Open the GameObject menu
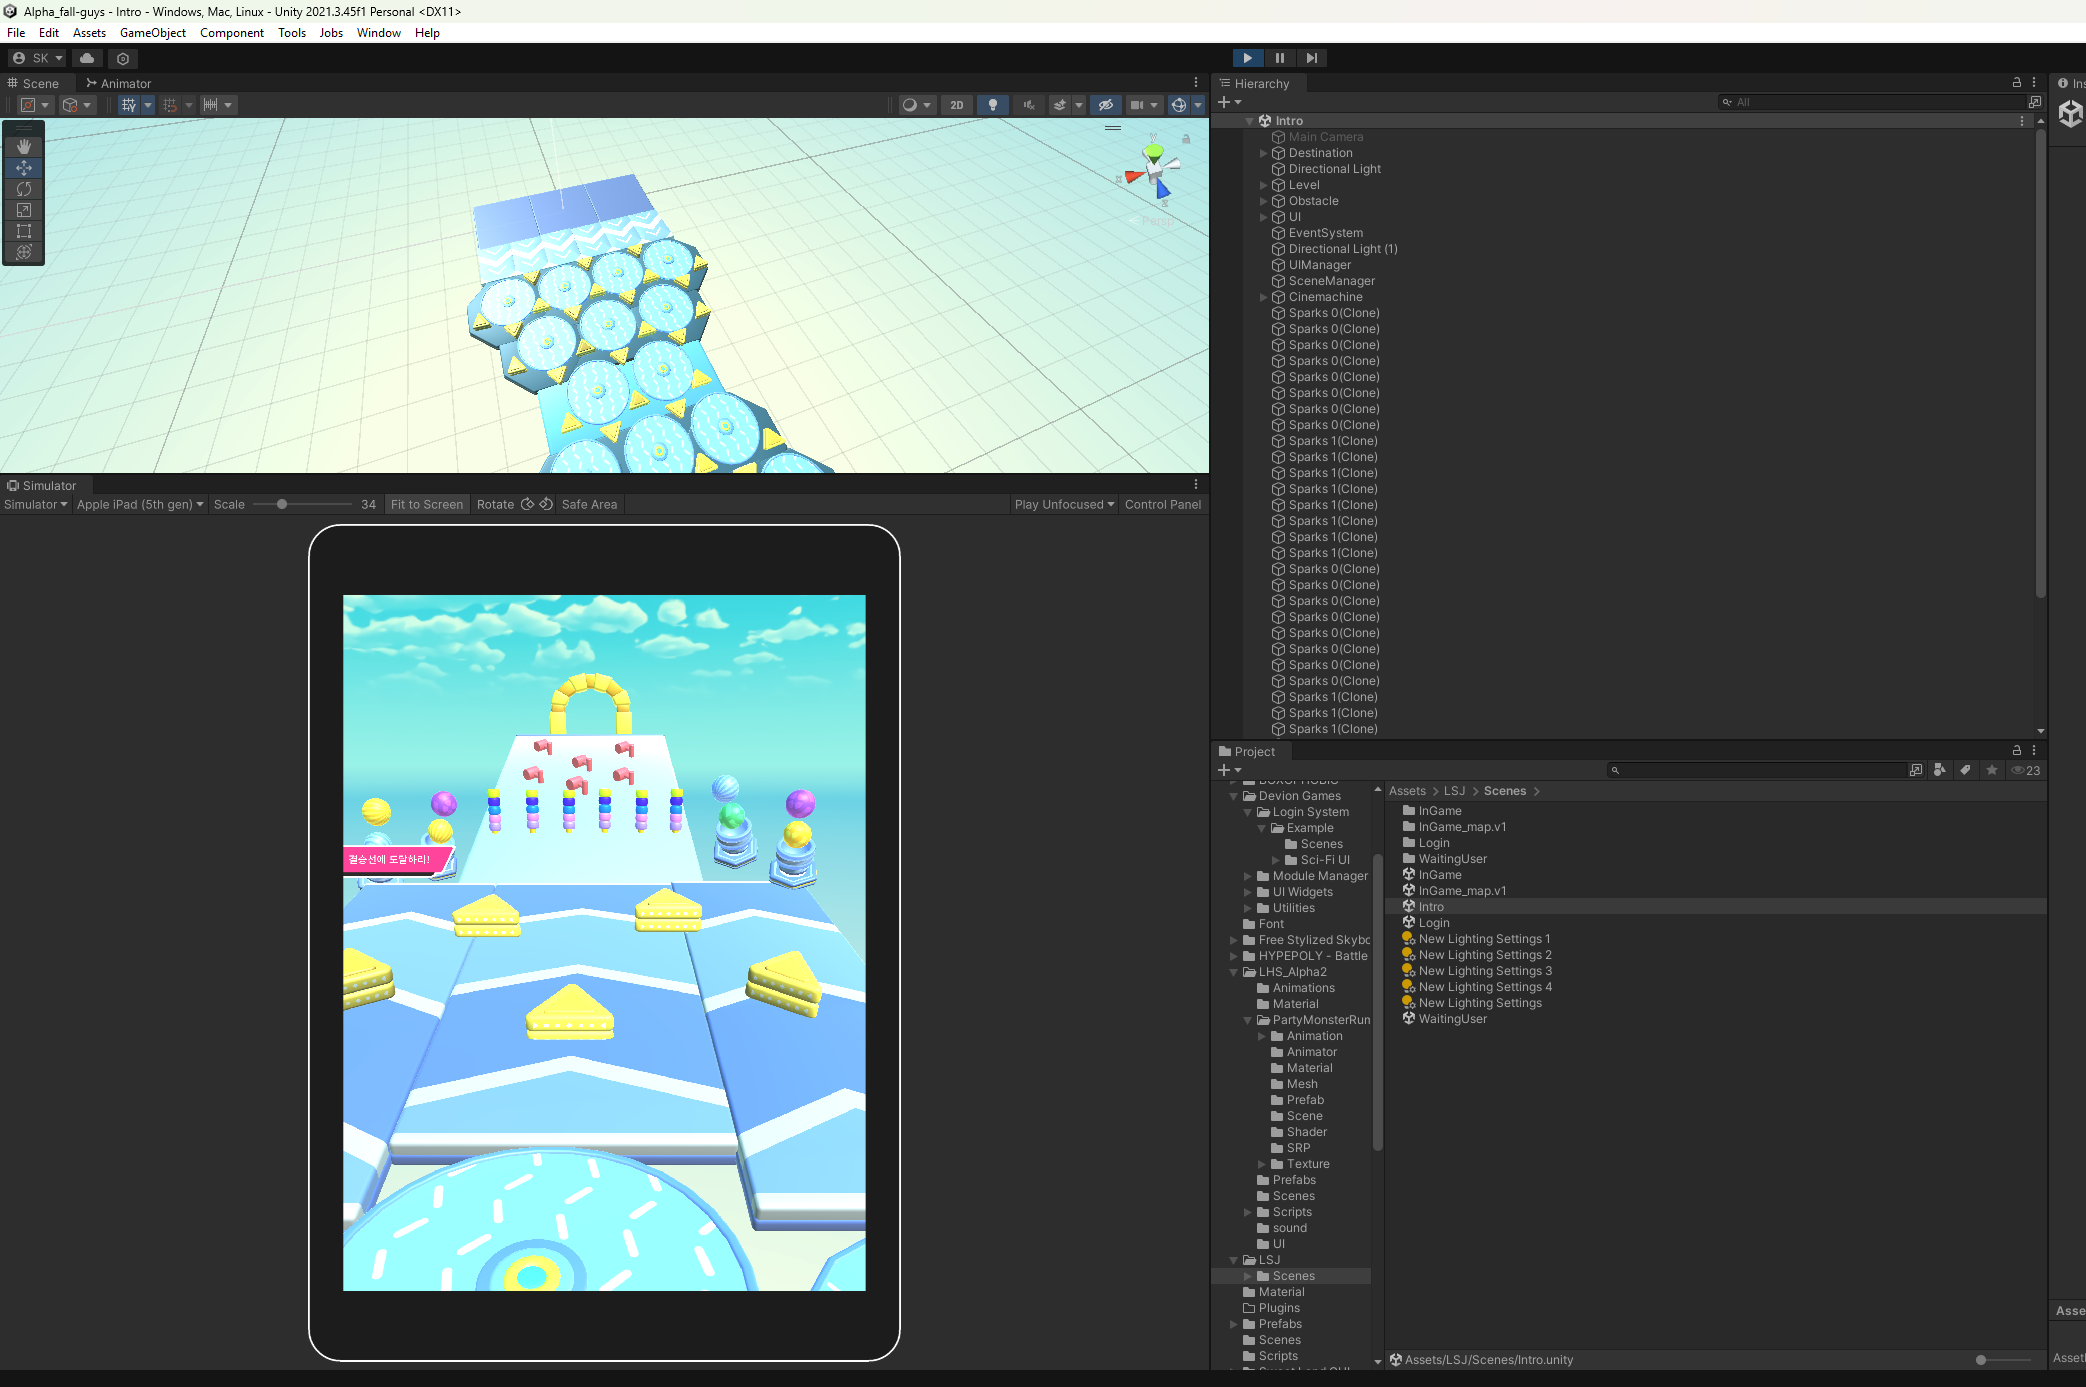This screenshot has height=1387, width=2086. tap(152, 33)
